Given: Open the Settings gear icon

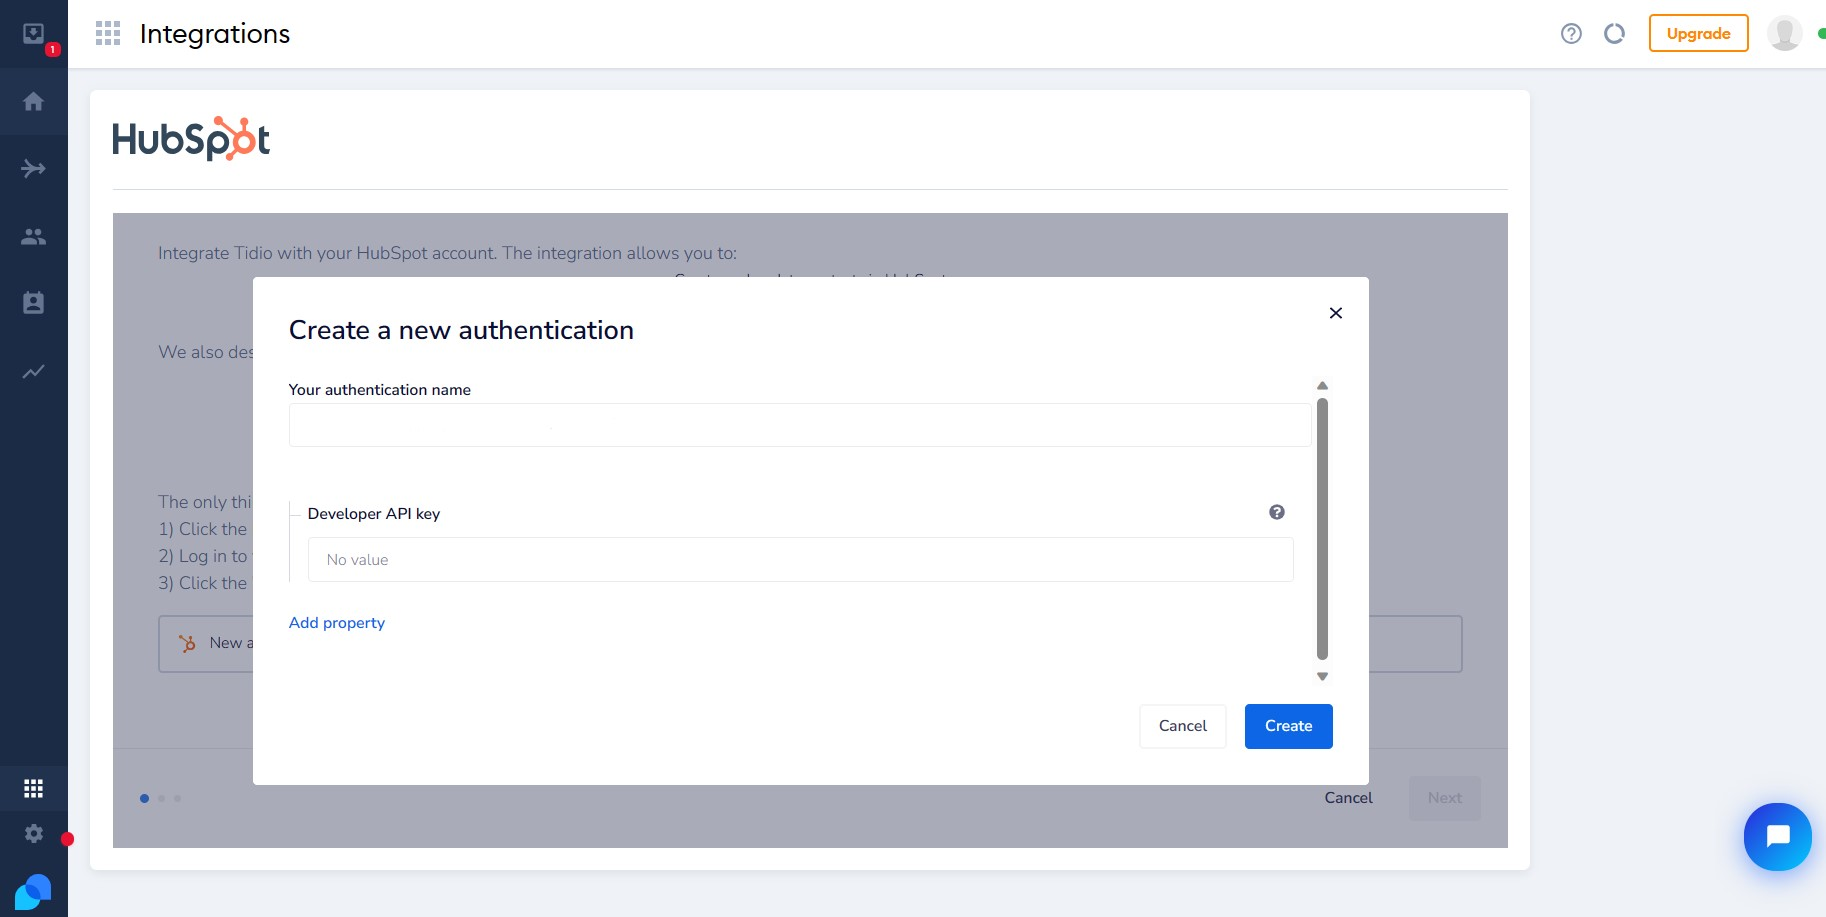Looking at the screenshot, I should (34, 833).
